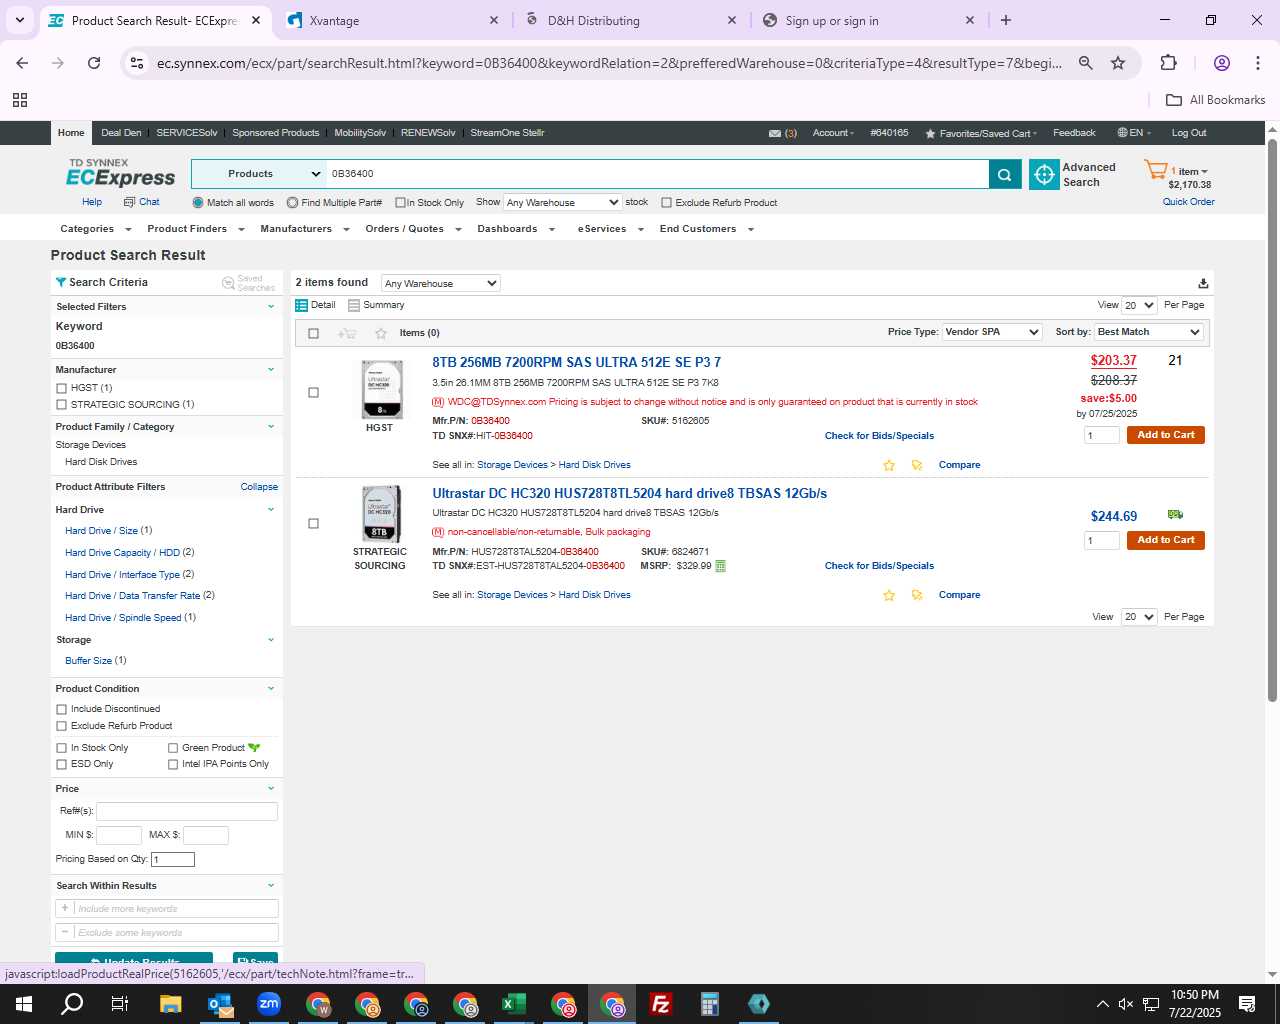Open Advanced Search crosshair icon
1280x1024 pixels.
[x=1044, y=174]
